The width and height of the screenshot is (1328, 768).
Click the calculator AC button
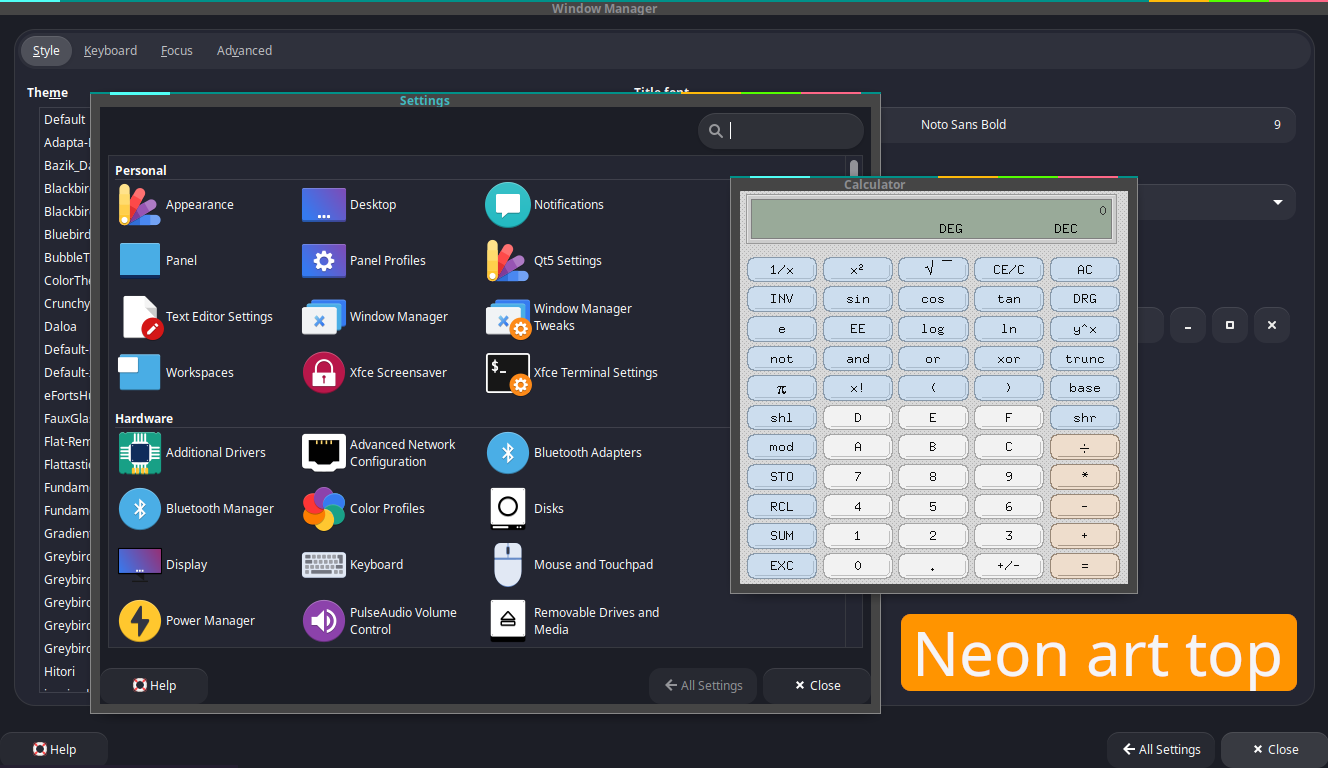tap(1085, 270)
